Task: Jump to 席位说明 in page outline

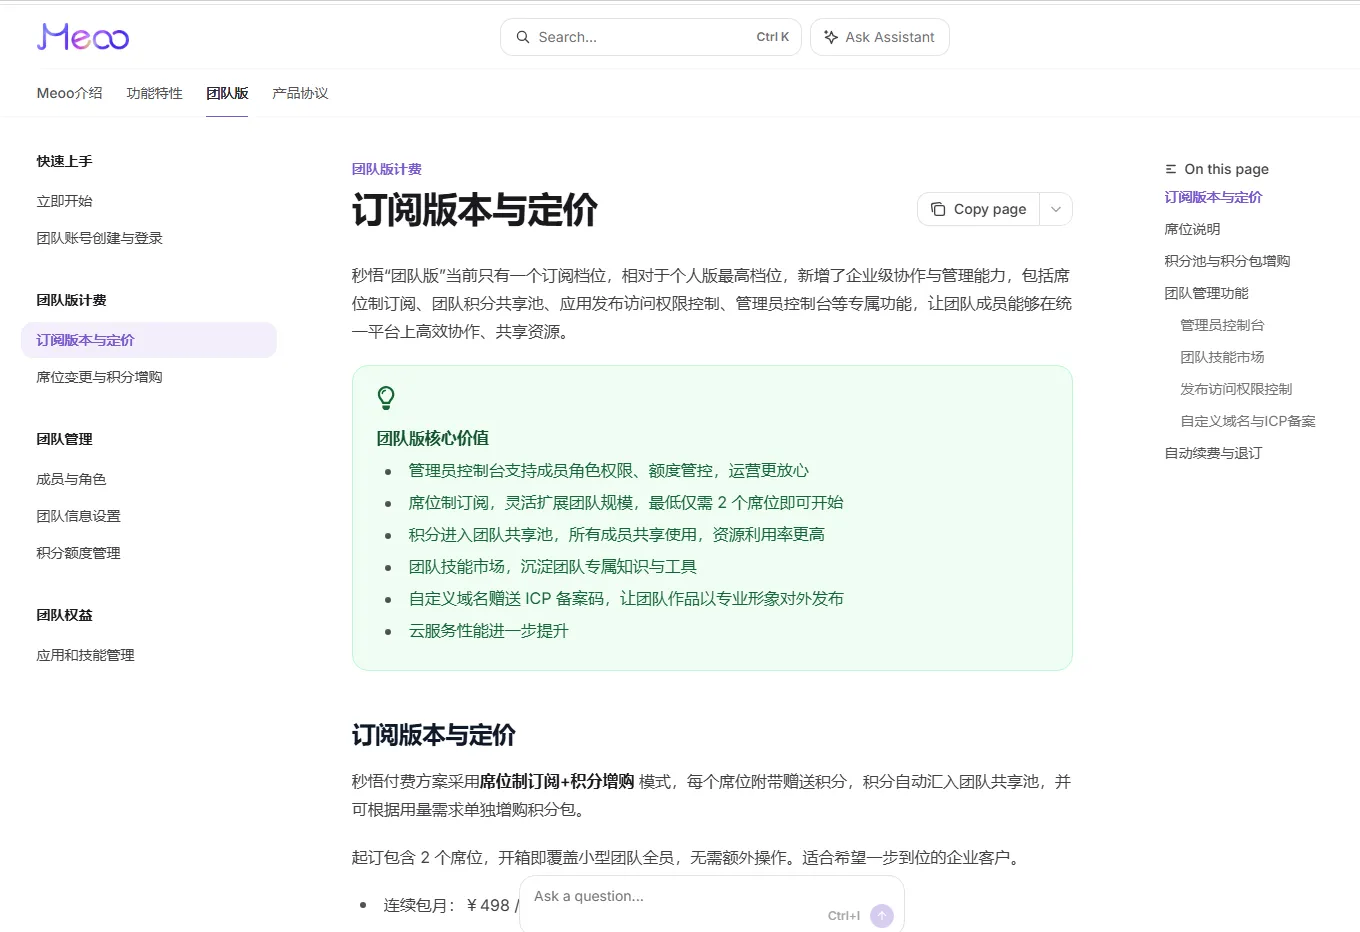Action: click(x=1193, y=229)
